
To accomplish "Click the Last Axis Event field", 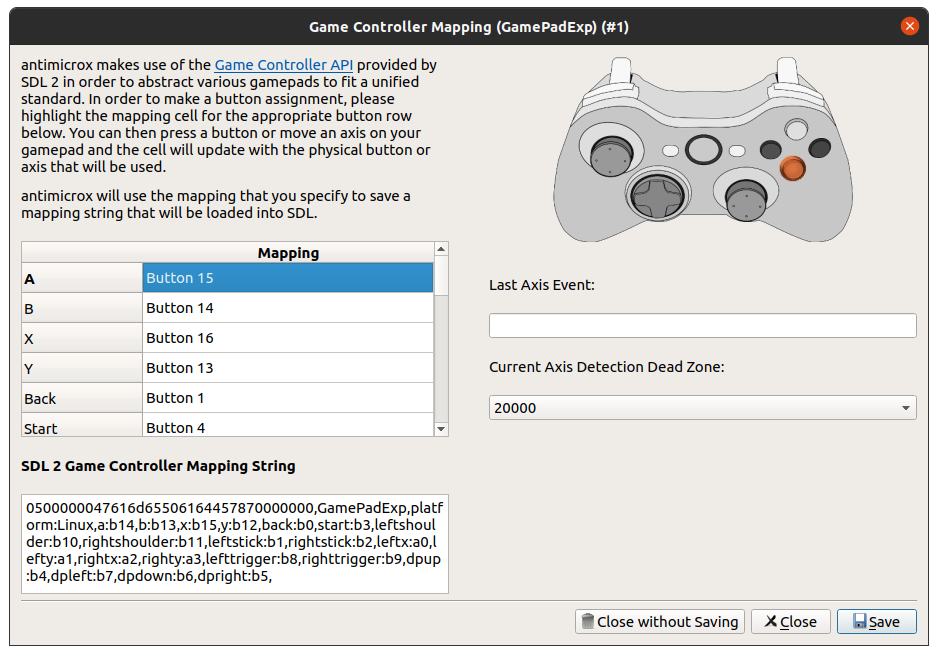I will coord(702,325).
